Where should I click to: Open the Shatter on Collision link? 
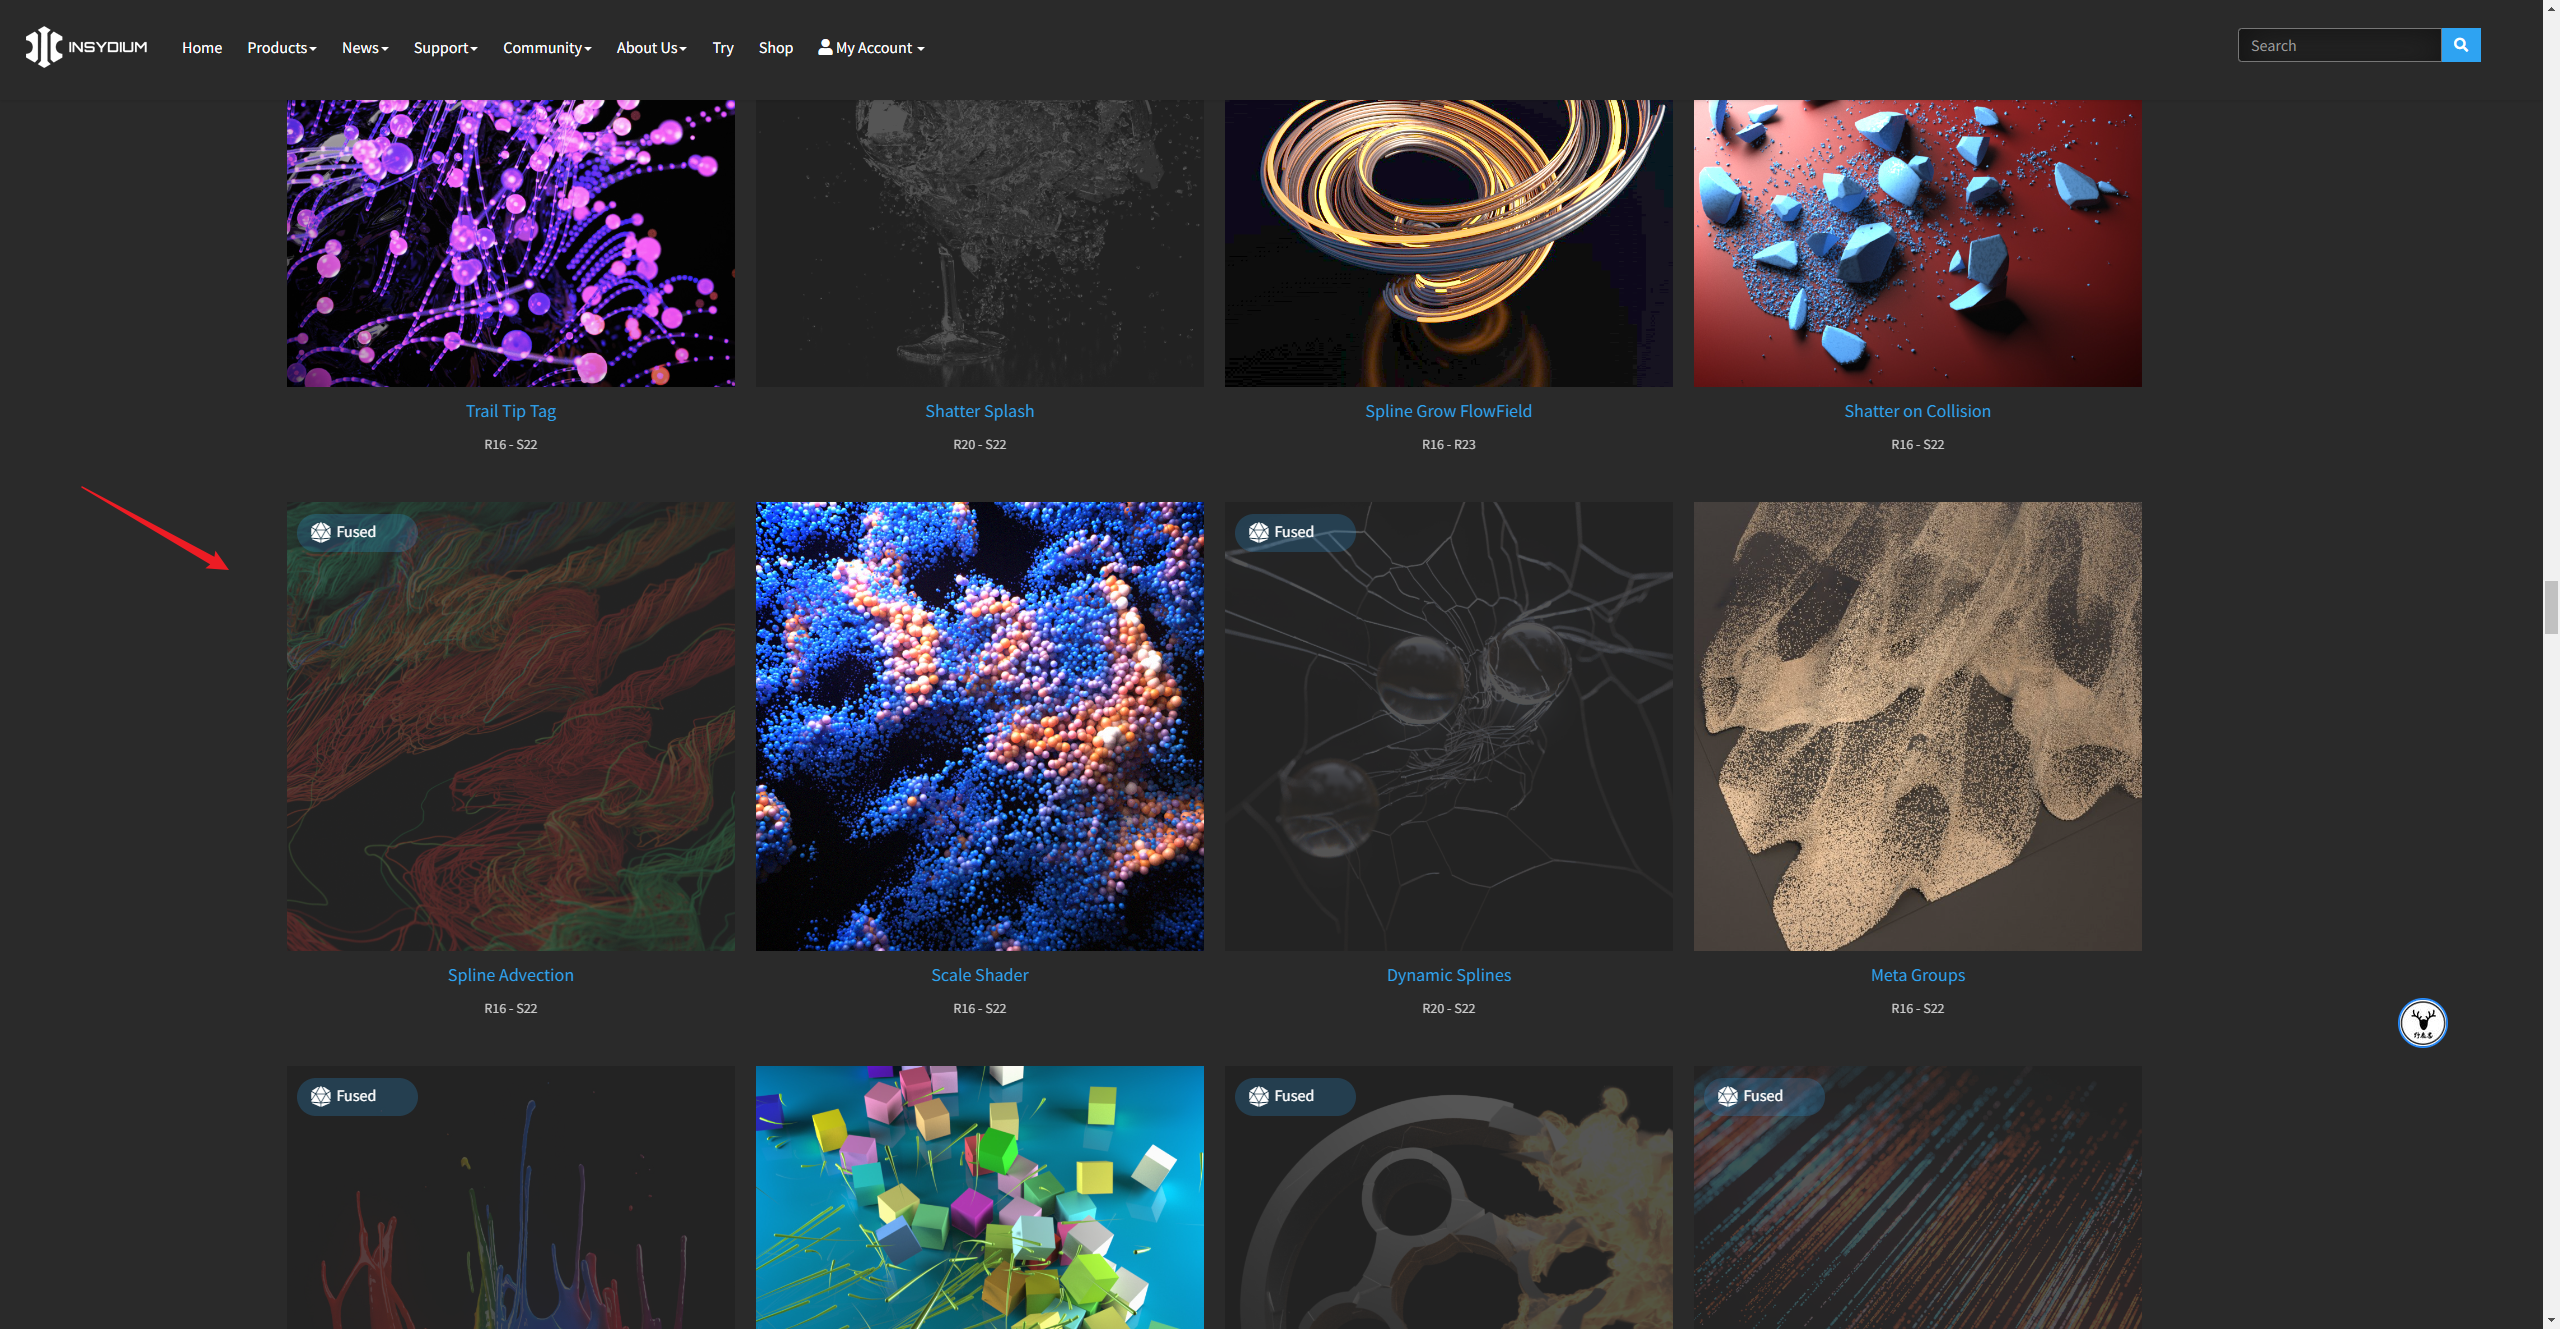pos(1917,411)
